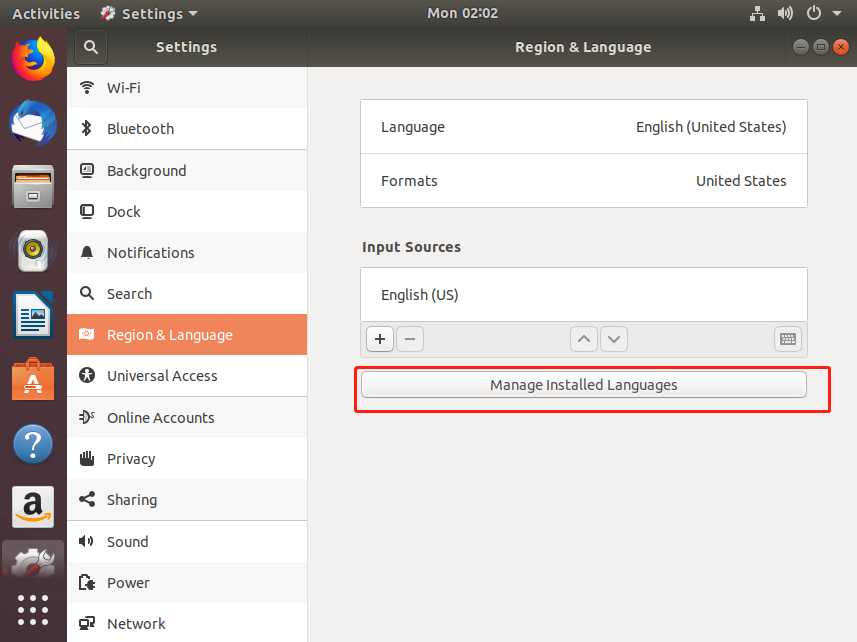Open Wi-Fi settings panel
The height and width of the screenshot is (642, 857).
(187, 87)
